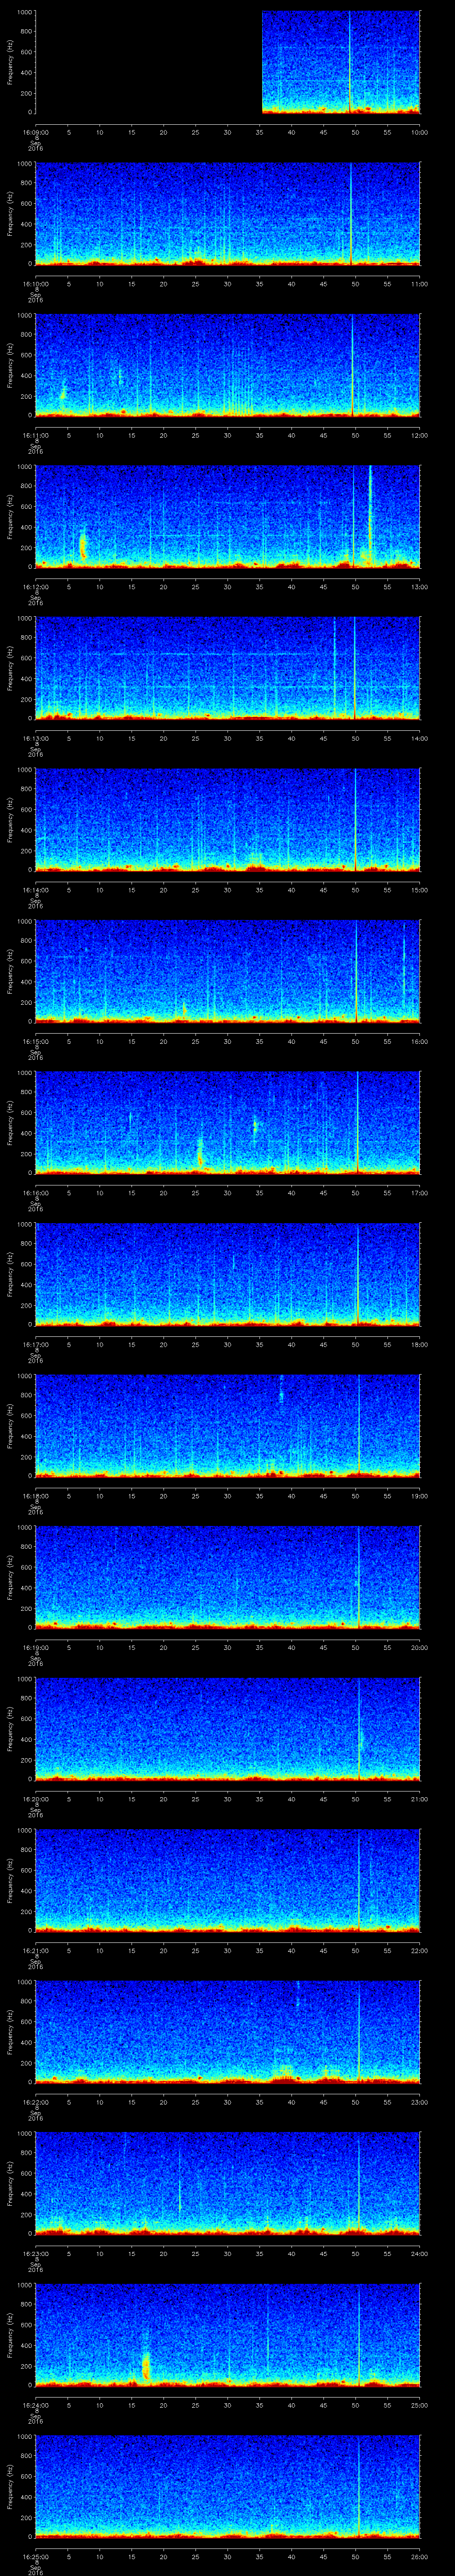Open the spectrogram panel starting at 16:09:00
Viewport: 455px width, 2576px height.
pos(227,62)
